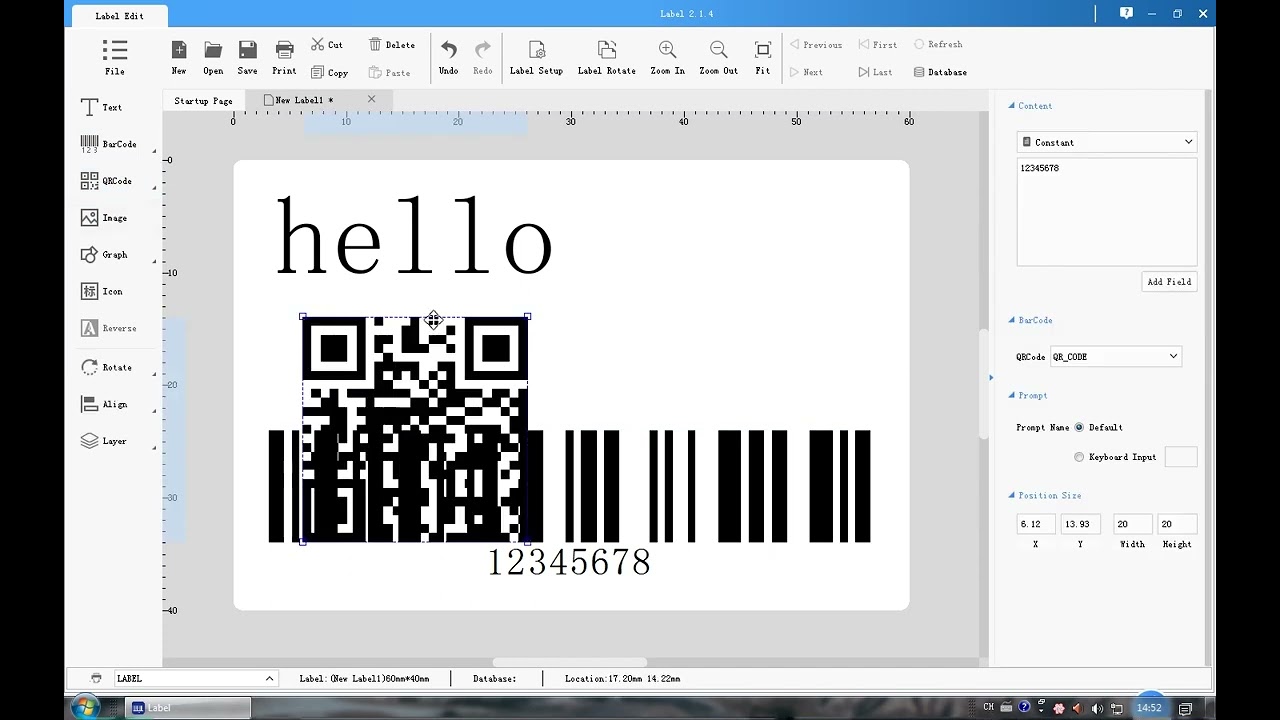
Task: Open the QR_CODE type dropdown
Action: pyautogui.click(x=1115, y=356)
